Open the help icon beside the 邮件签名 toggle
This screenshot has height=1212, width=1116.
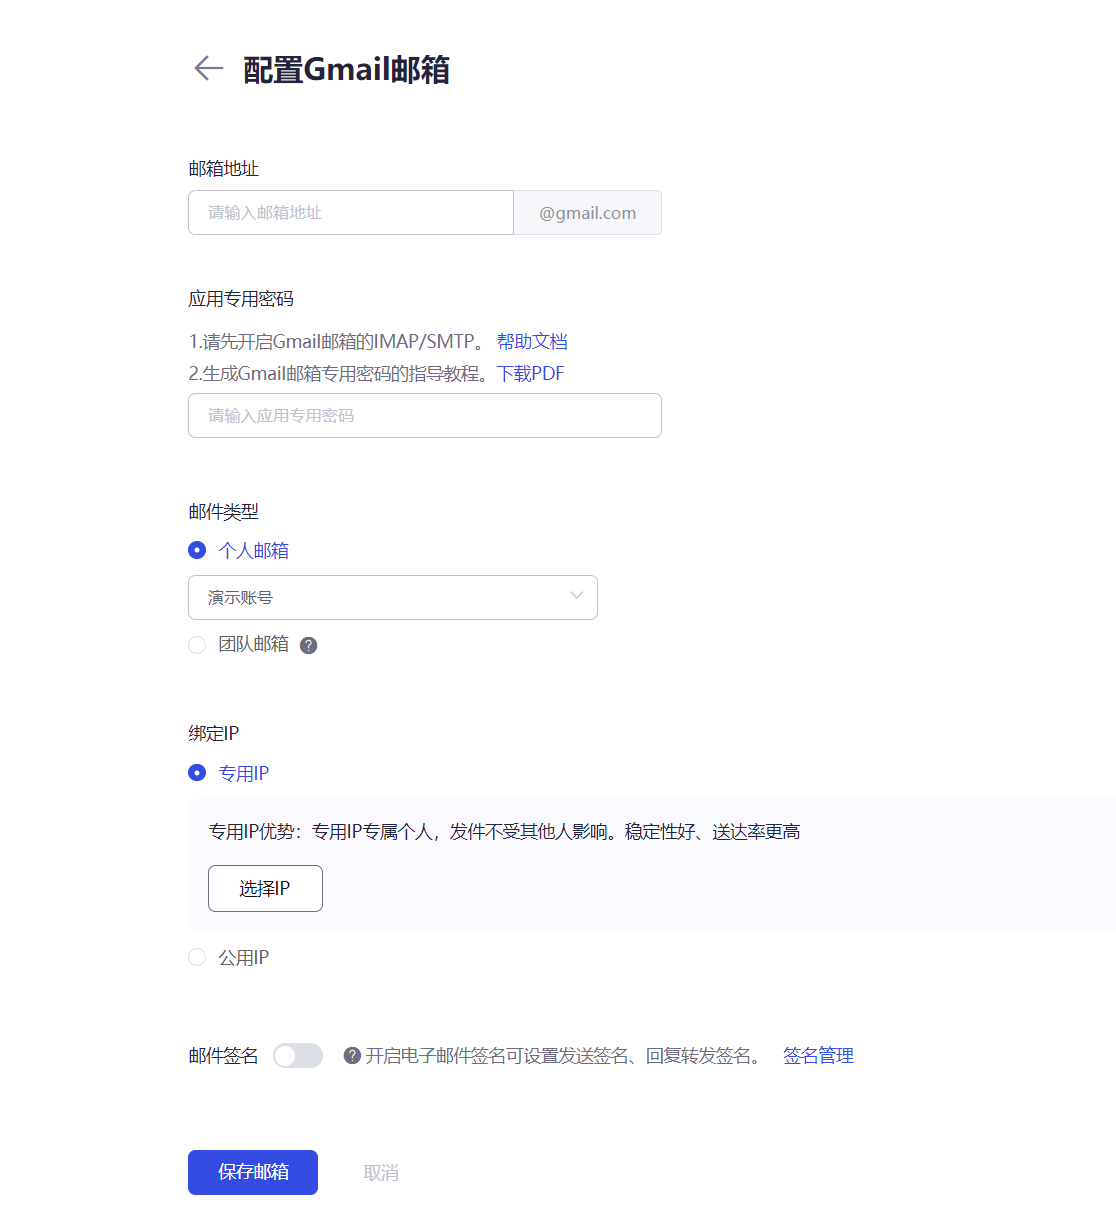[x=352, y=1055]
